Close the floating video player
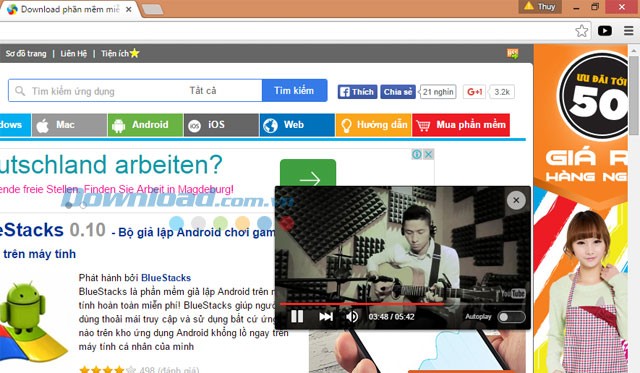This screenshot has height=373, width=640. click(516, 200)
